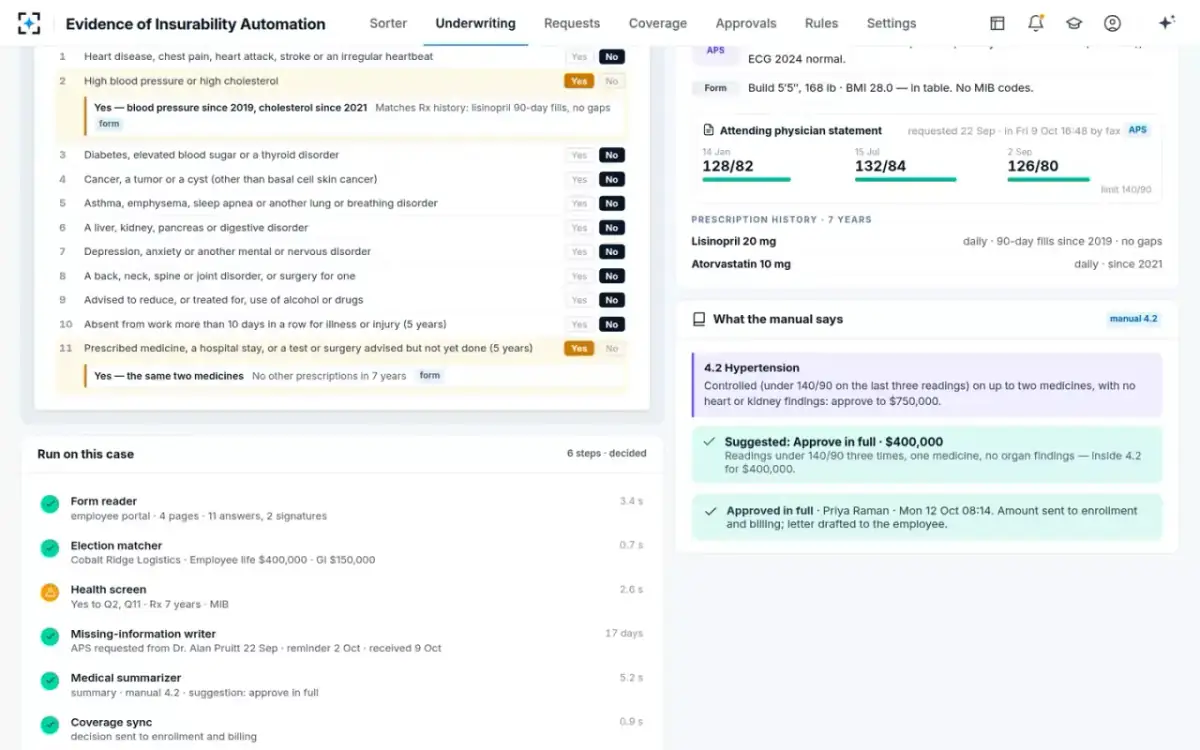This screenshot has height=750, width=1200.
Task: Open the Medical summarizer step
Action: pyautogui.click(x=341, y=685)
